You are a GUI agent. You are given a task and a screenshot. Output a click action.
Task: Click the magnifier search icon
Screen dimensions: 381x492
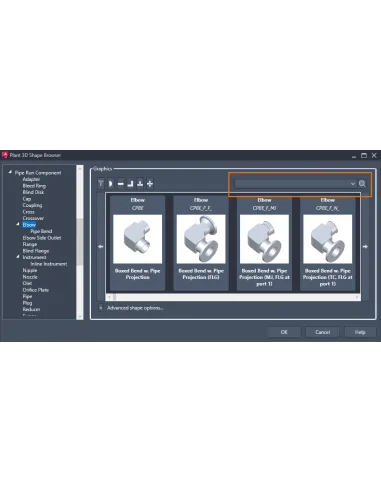362,184
